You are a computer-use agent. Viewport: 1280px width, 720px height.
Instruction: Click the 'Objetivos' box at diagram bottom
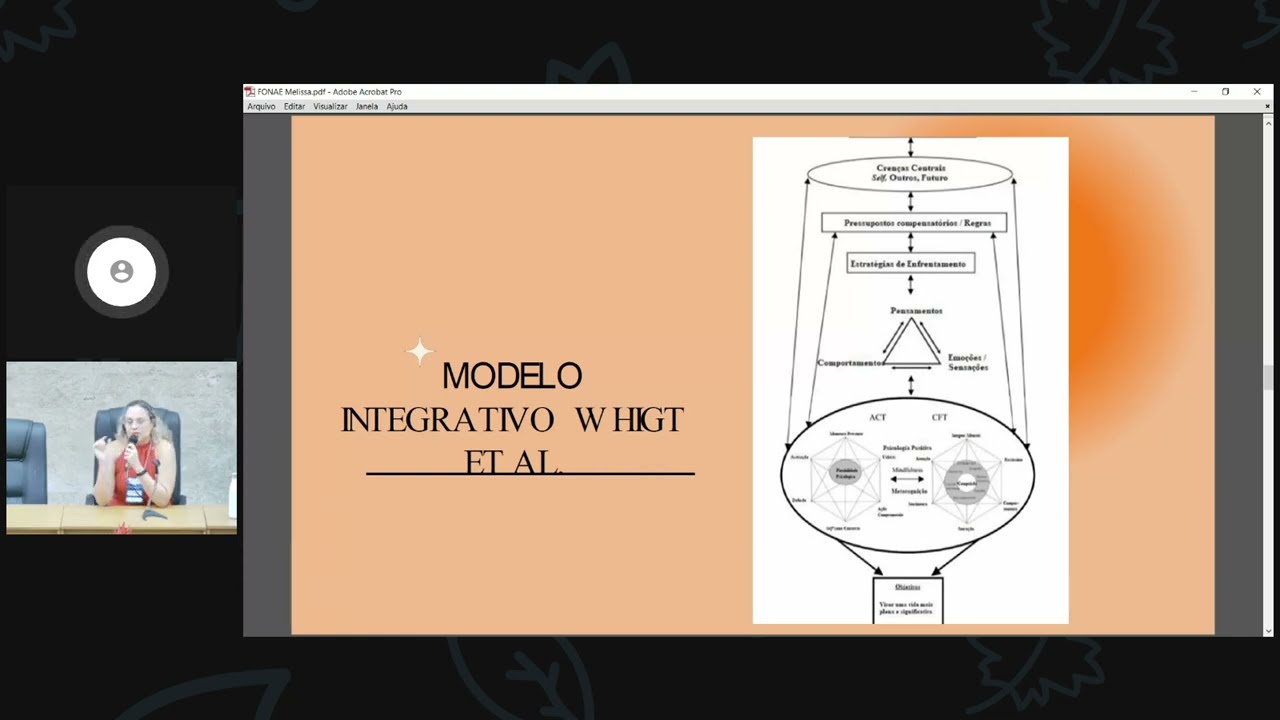click(x=908, y=600)
